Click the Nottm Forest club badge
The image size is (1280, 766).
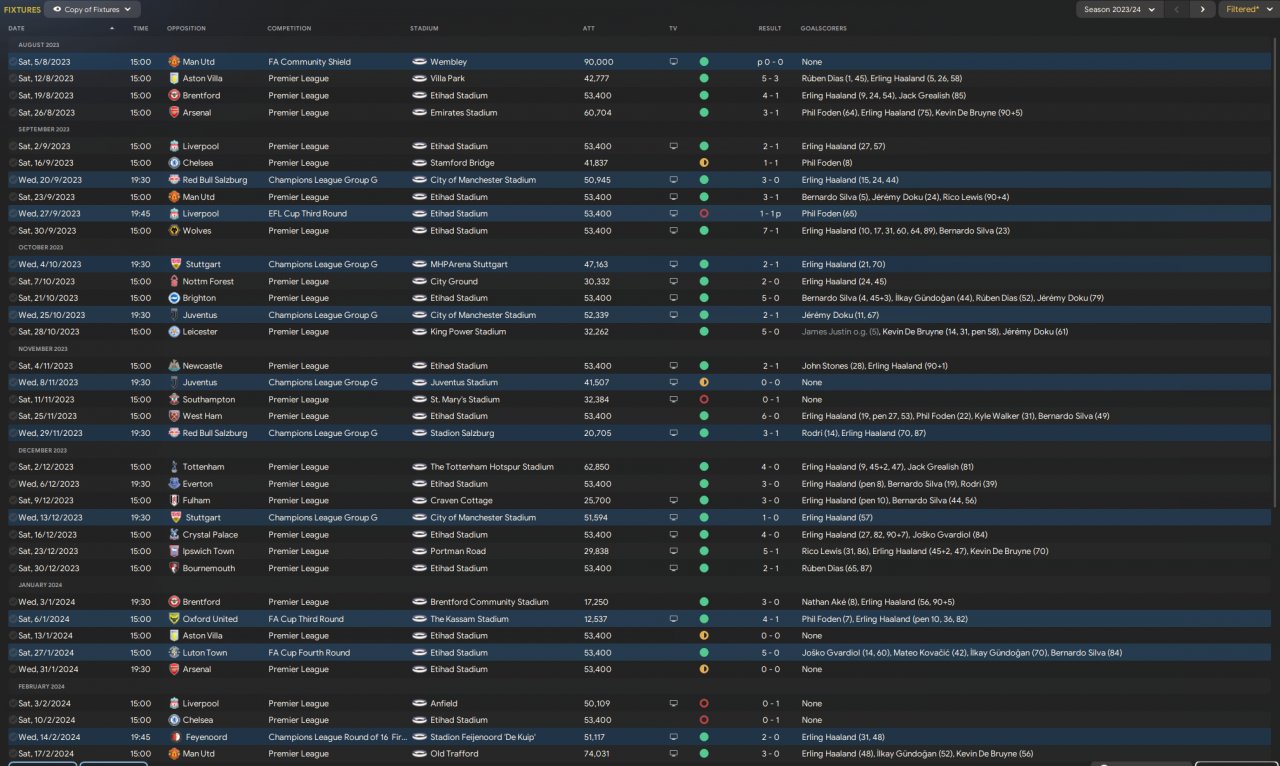point(174,282)
